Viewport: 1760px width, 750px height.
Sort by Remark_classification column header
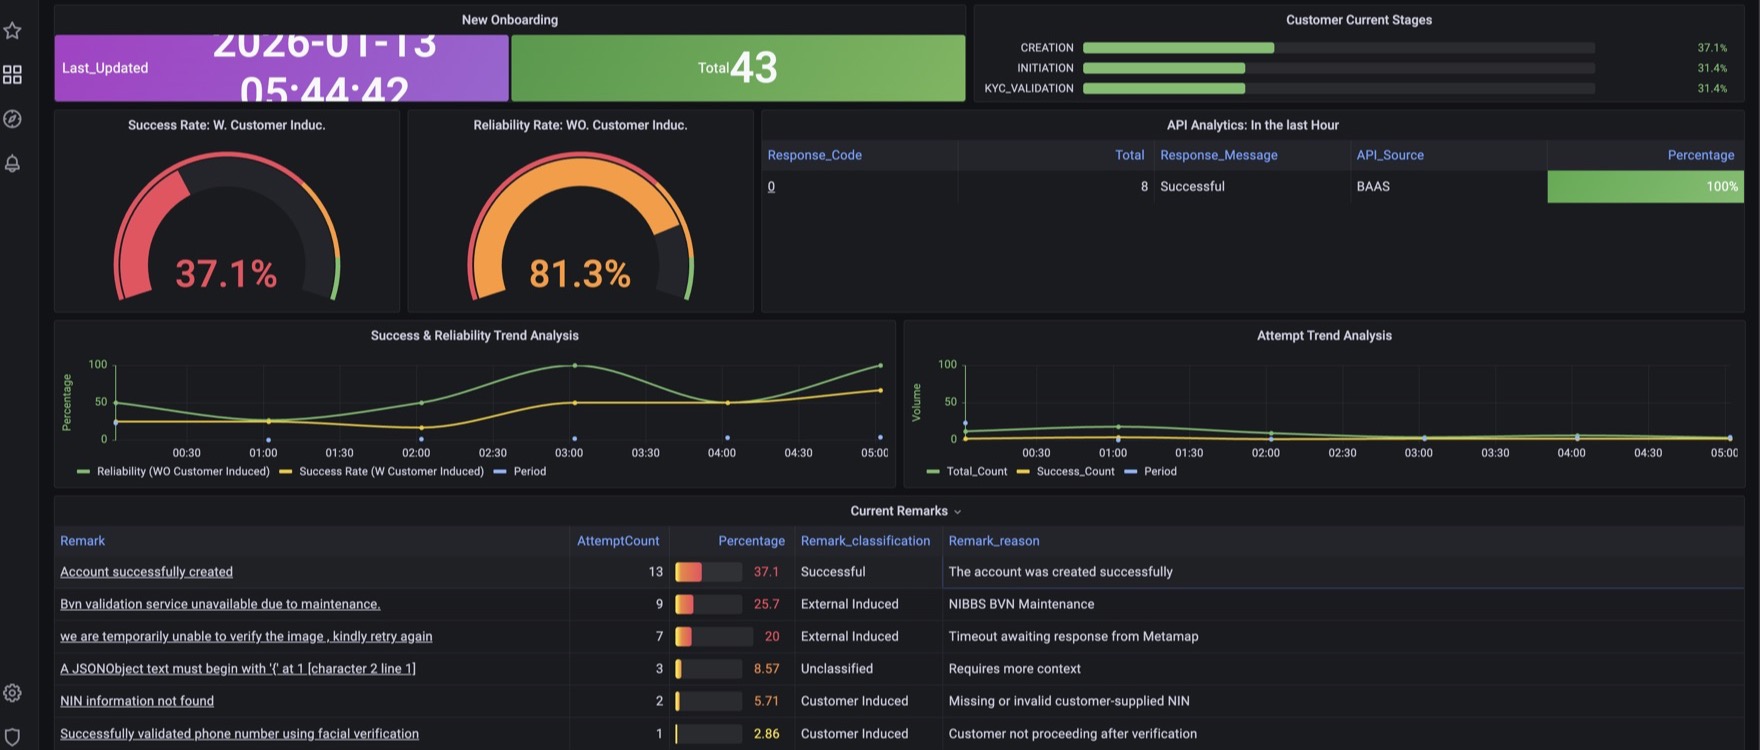pyautogui.click(x=865, y=541)
